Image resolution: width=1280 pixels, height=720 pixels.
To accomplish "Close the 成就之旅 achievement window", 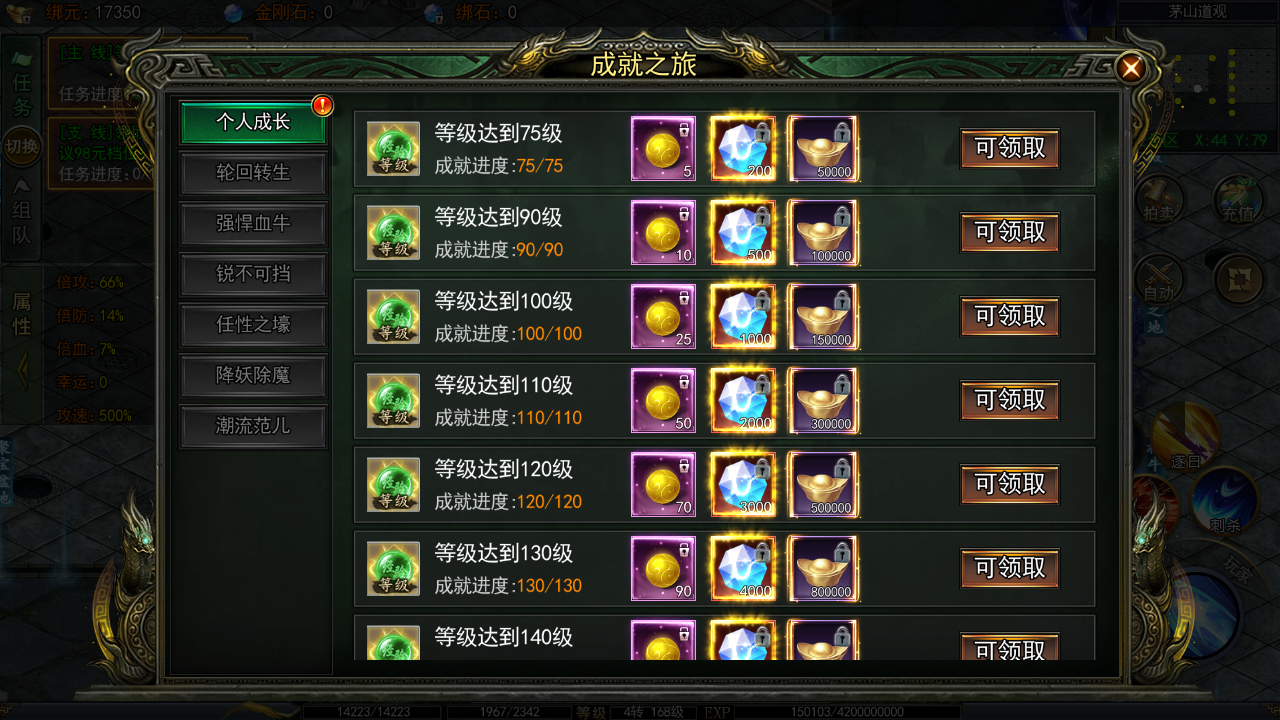I will coord(1131,68).
